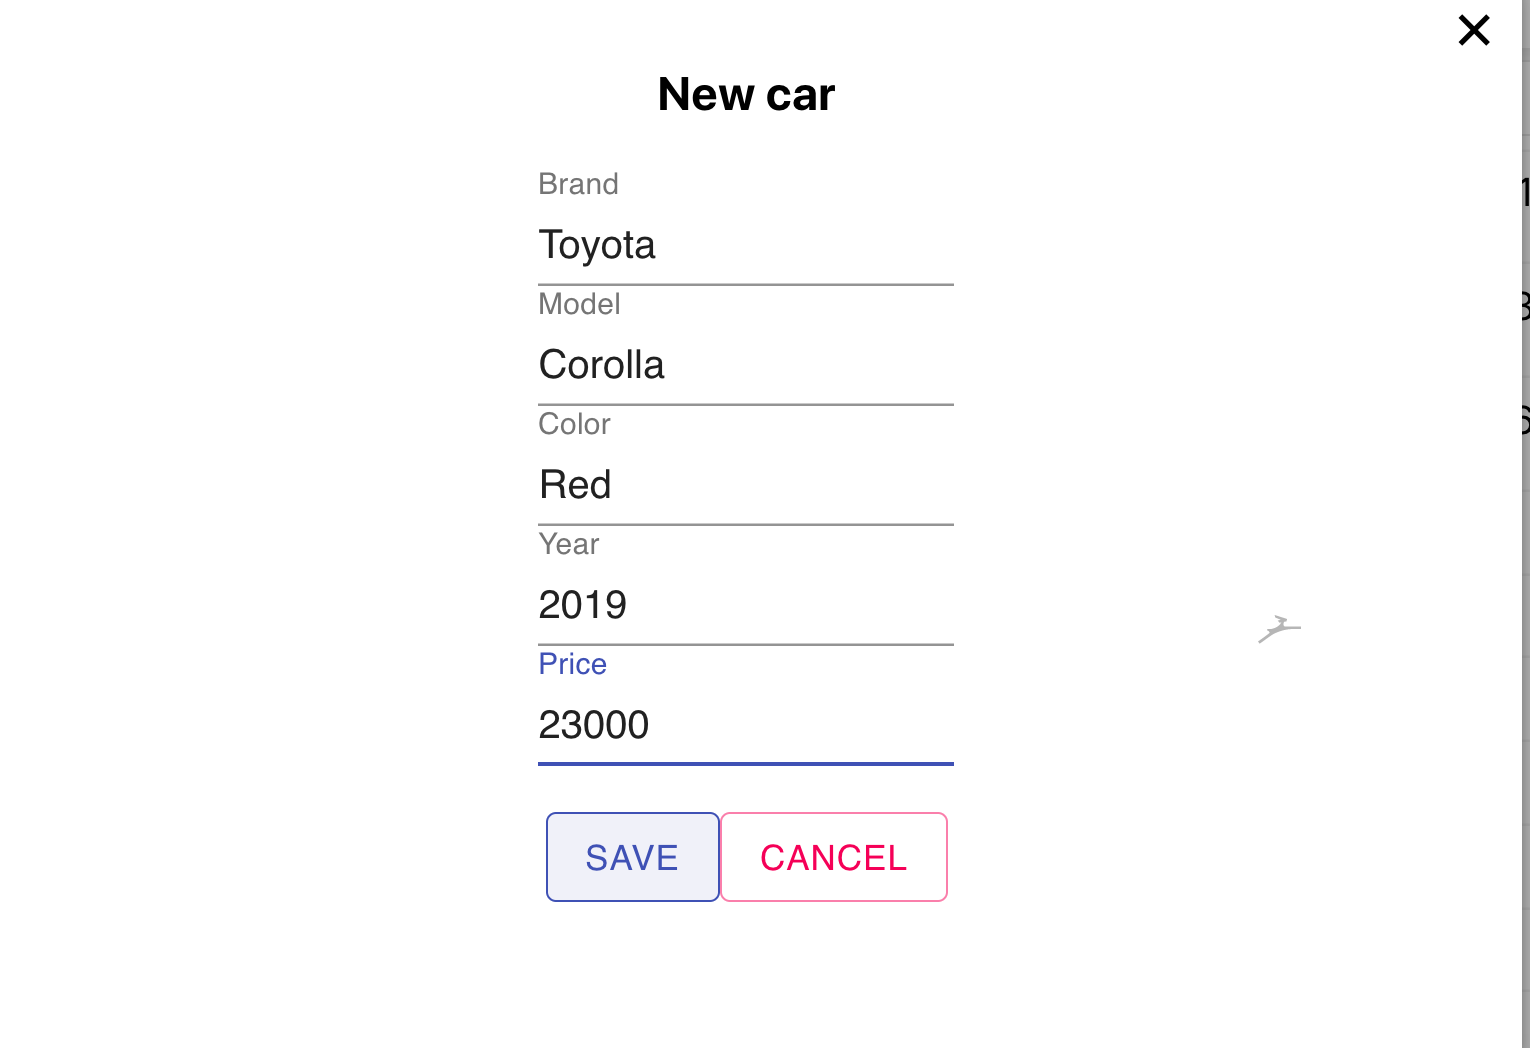
Task: Click inside the Color input field
Action: (745, 485)
